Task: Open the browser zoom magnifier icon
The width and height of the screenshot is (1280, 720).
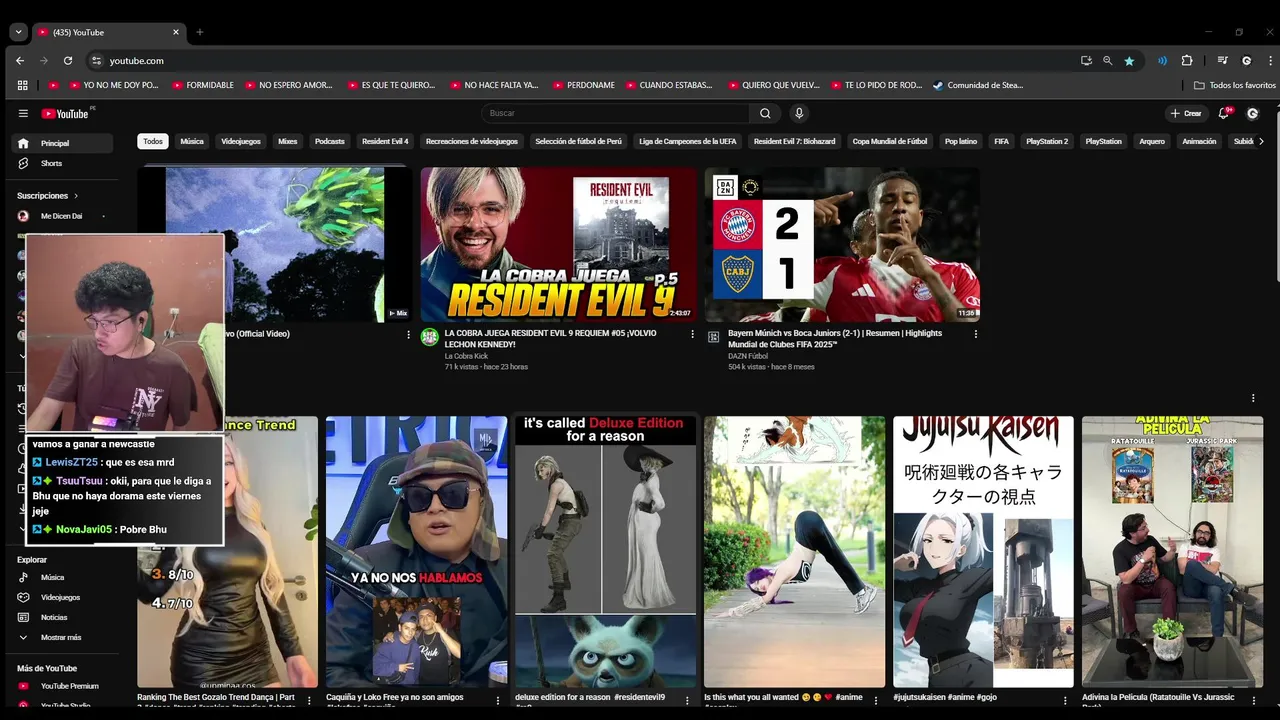Action: pyautogui.click(x=1107, y=61)
